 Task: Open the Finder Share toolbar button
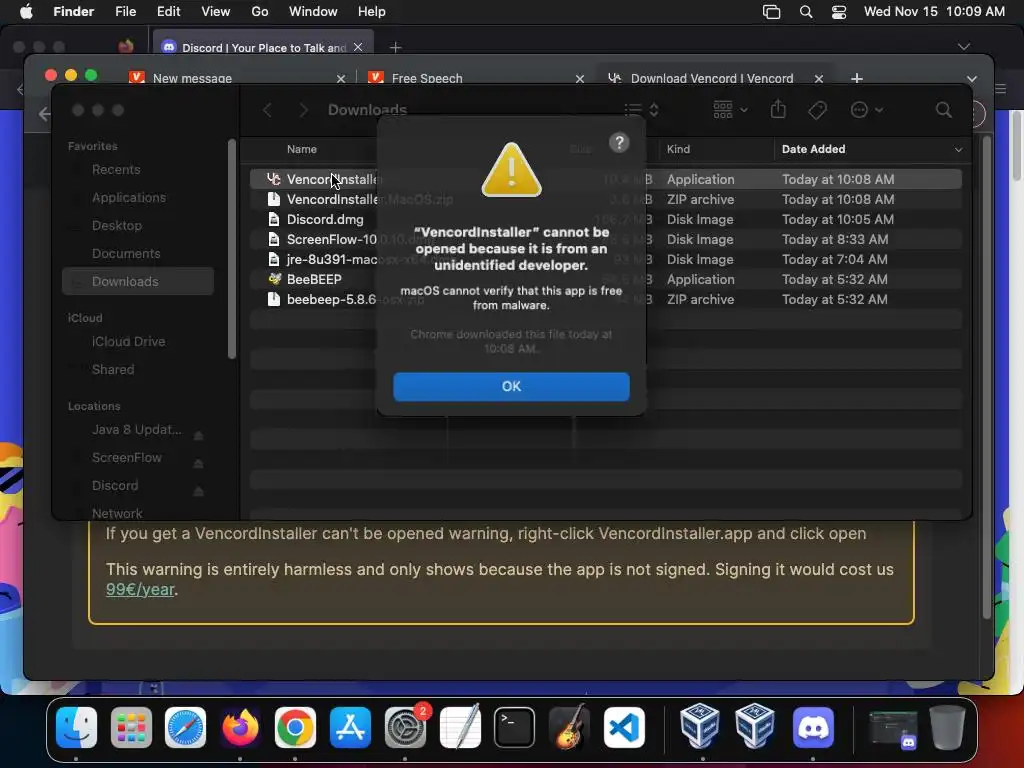777,109
